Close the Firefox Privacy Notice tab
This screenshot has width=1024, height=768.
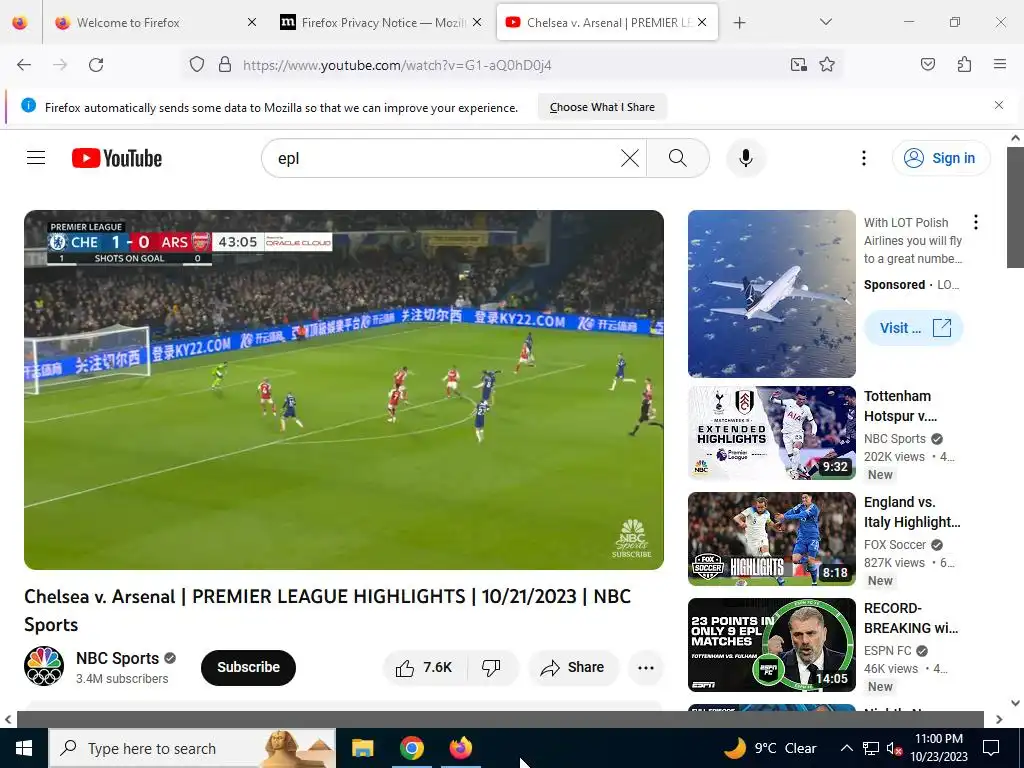point(477,22)
